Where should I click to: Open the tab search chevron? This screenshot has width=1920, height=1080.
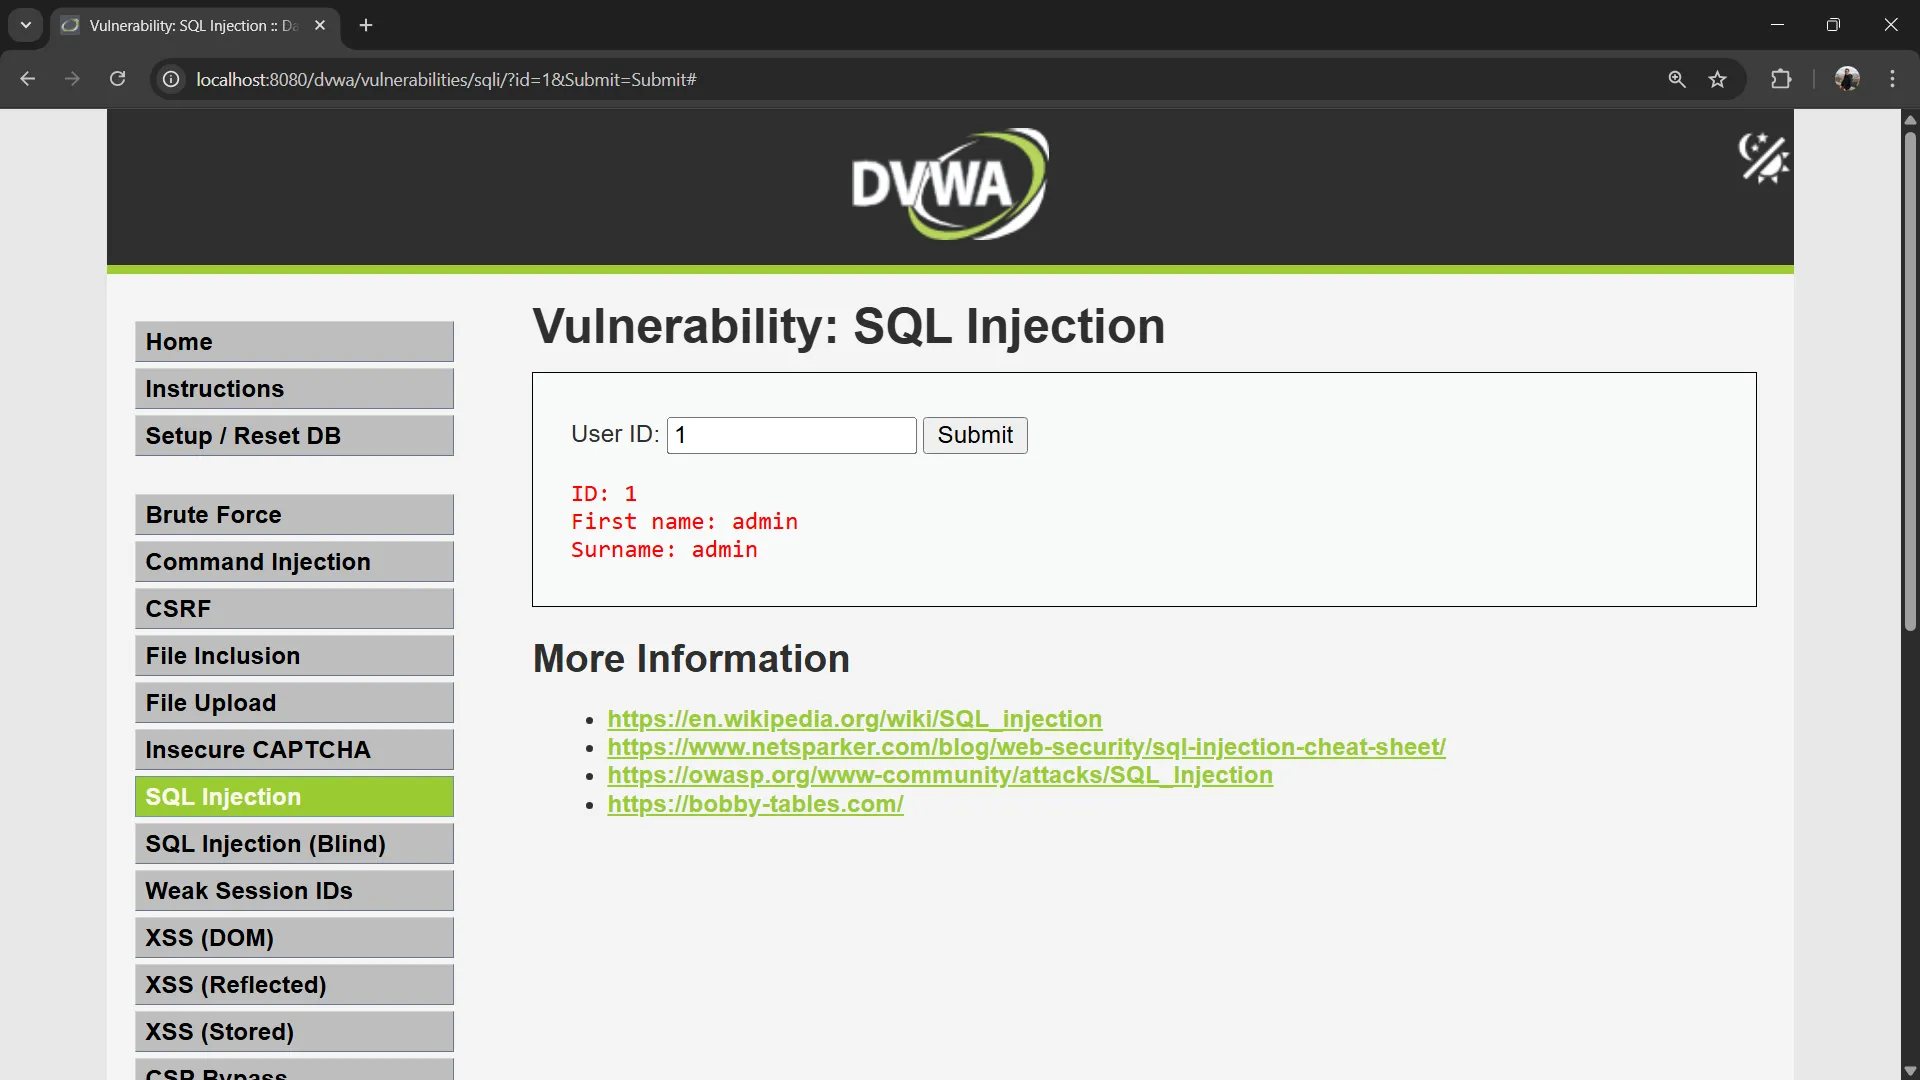(25, 25)
